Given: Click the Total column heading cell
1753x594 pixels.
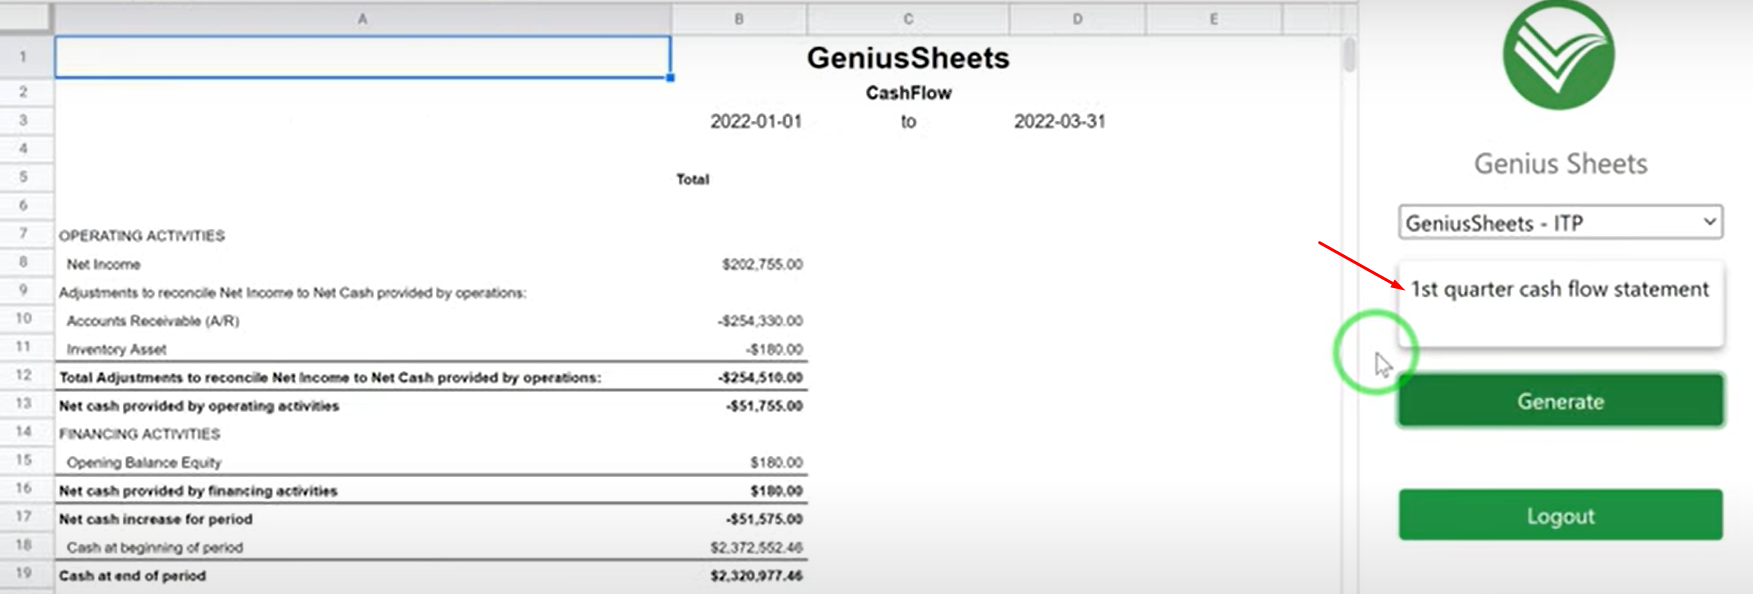Looking at the screenshot, I should click(692, 179).
